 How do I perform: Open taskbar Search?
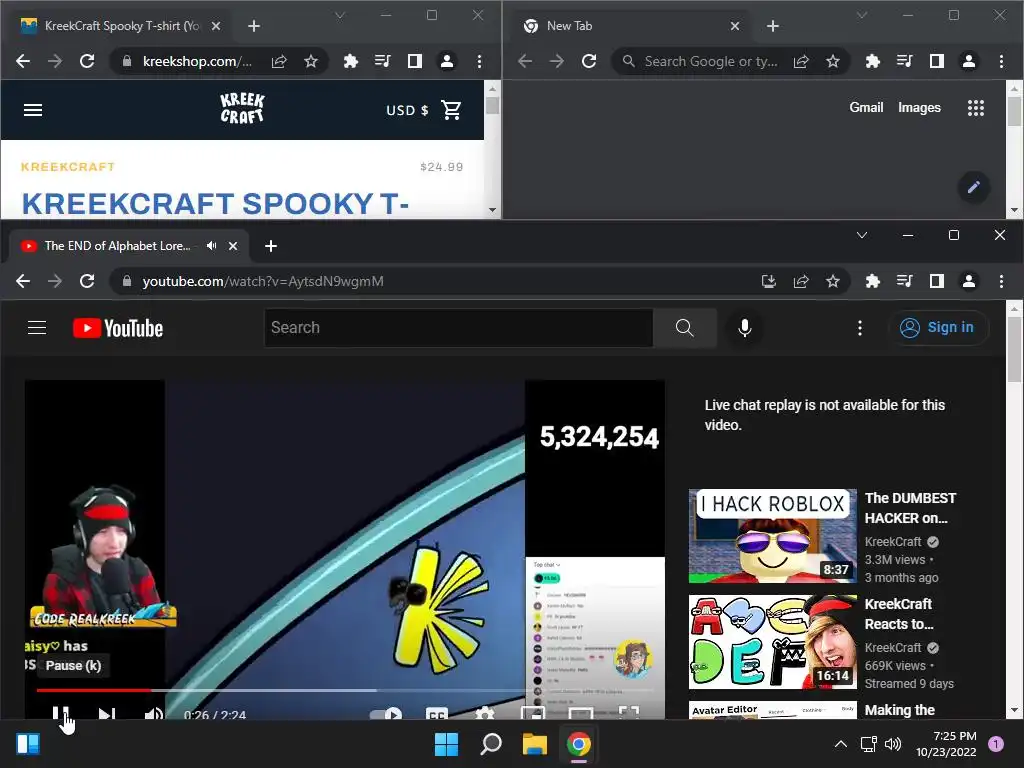coord(490,744)
